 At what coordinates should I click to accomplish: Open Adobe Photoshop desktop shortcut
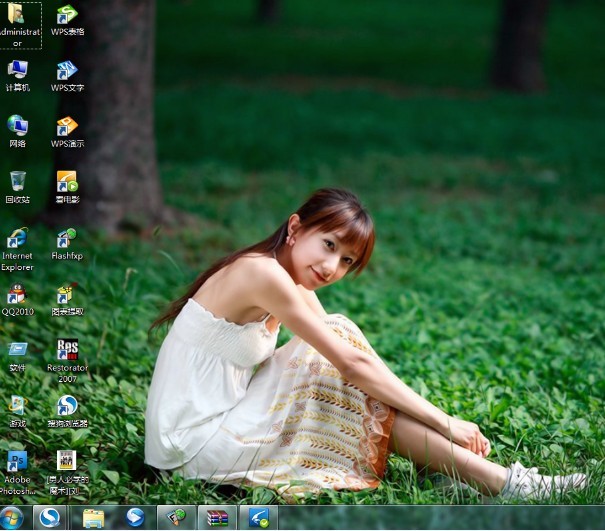(17, 462)
